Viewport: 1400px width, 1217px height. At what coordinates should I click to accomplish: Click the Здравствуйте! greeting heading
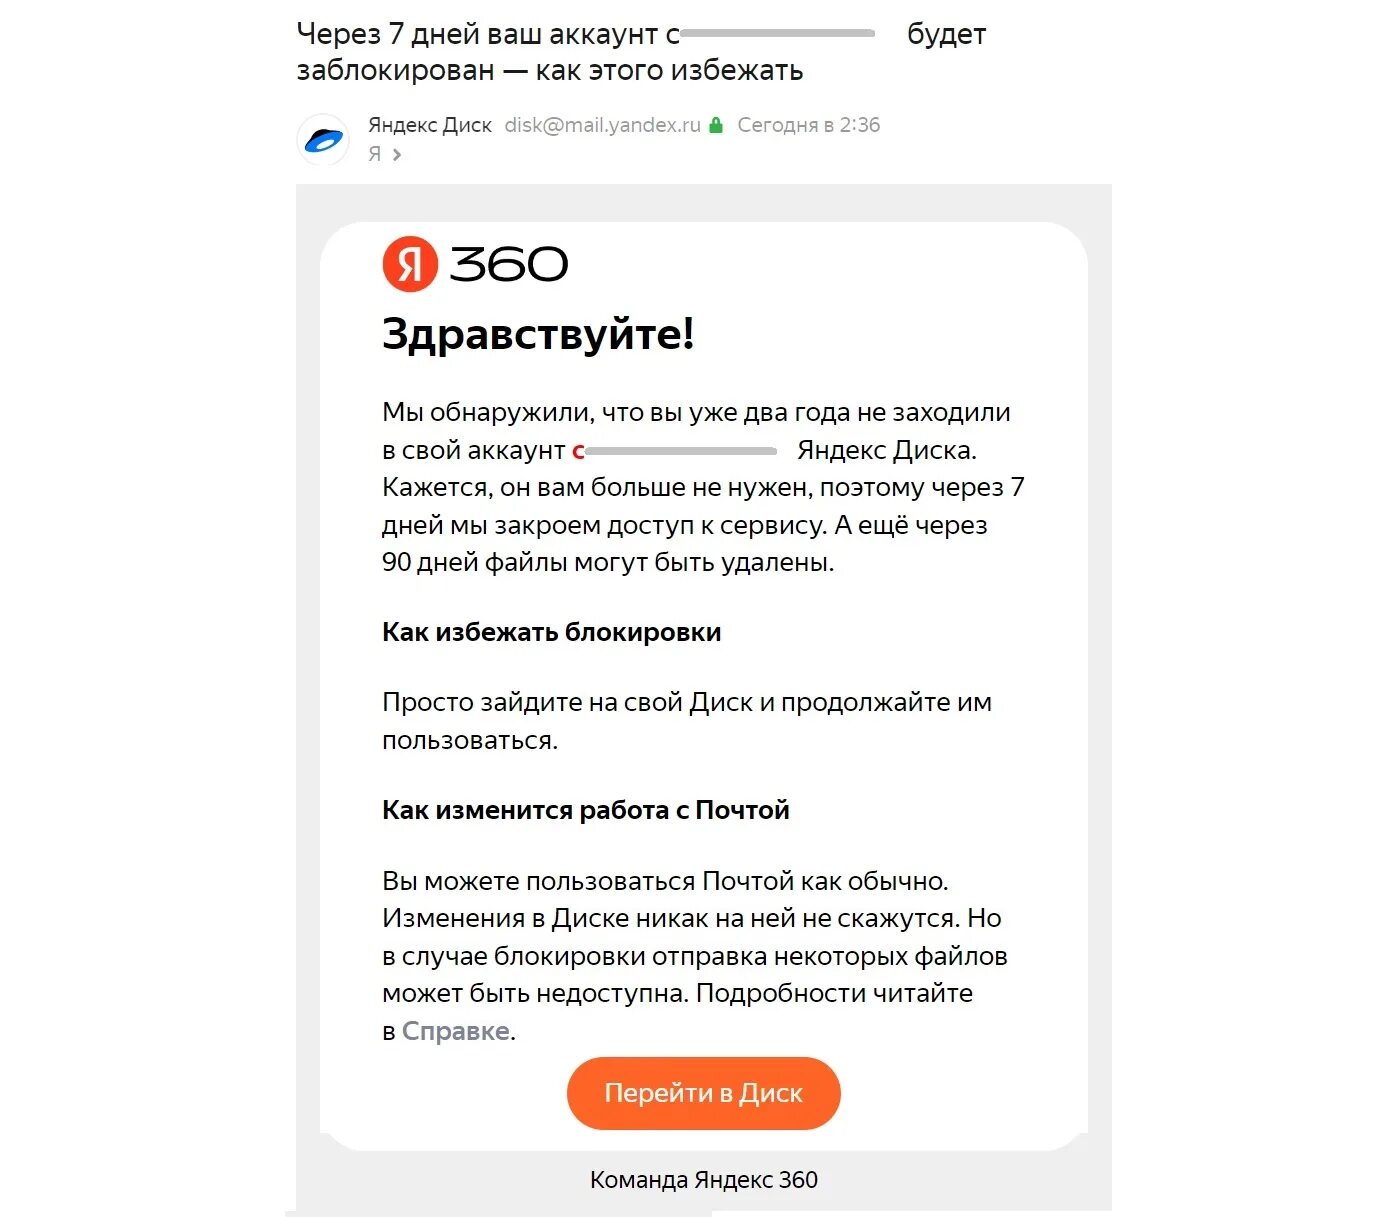click(x=538, y=334)
